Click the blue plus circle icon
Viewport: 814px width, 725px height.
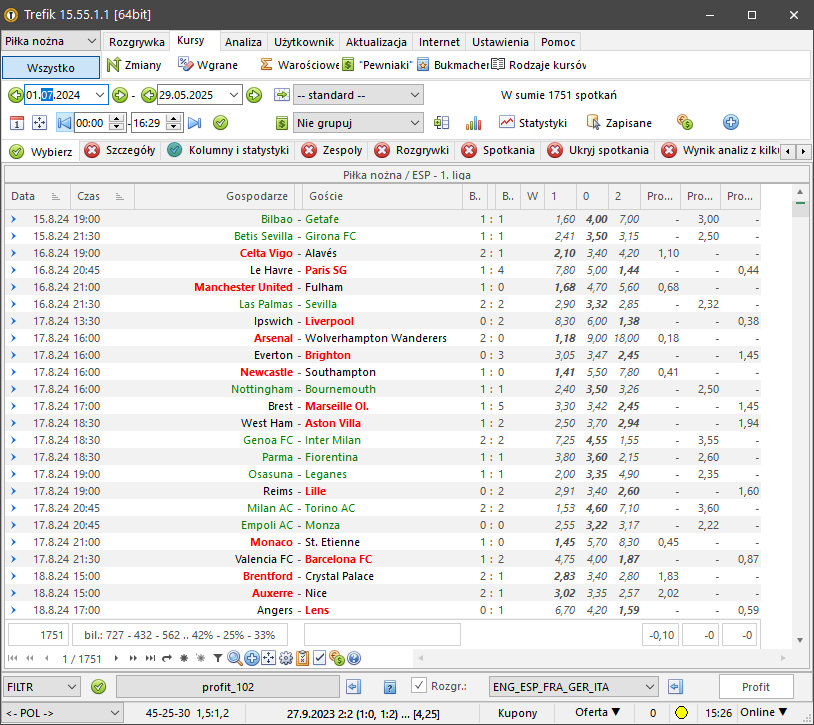pyautogui.click(x=730, y=123)
